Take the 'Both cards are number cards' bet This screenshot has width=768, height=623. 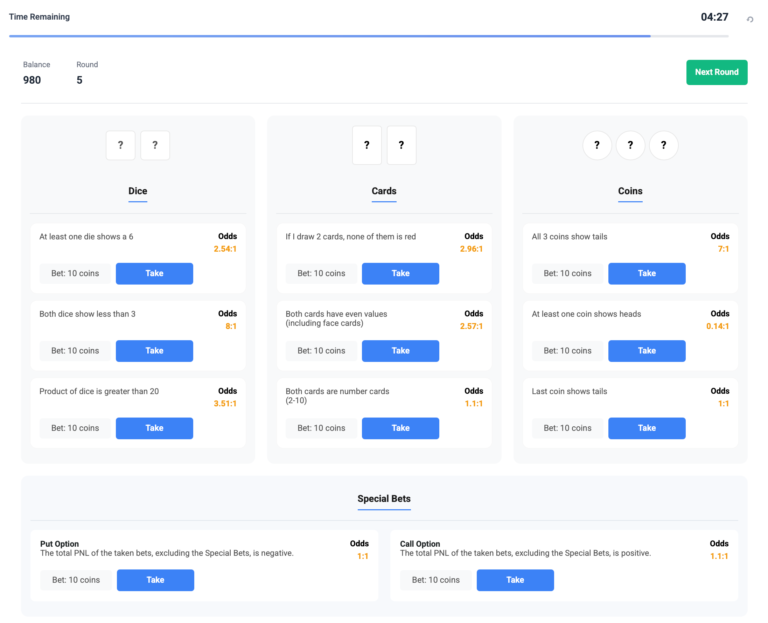401,428
